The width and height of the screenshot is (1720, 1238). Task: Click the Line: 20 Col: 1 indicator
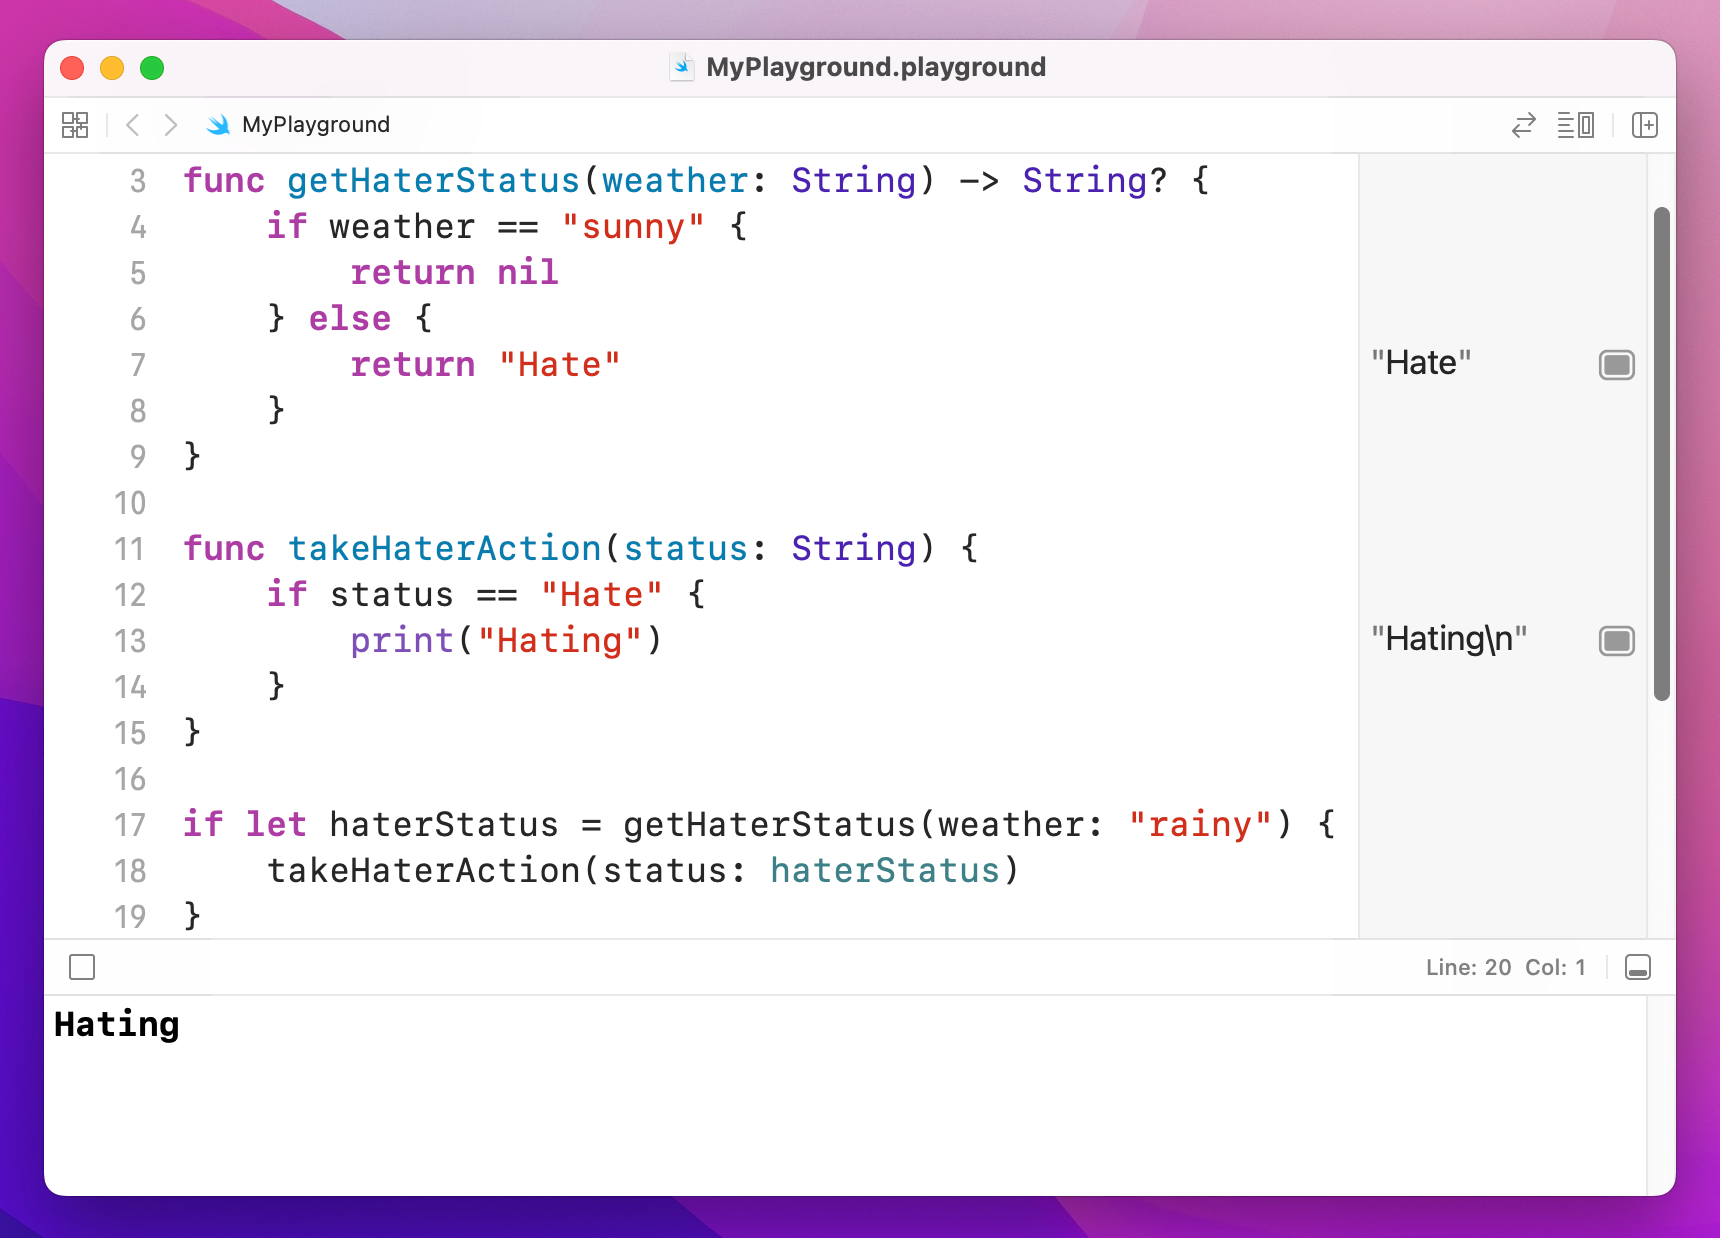coord(1505,967)
